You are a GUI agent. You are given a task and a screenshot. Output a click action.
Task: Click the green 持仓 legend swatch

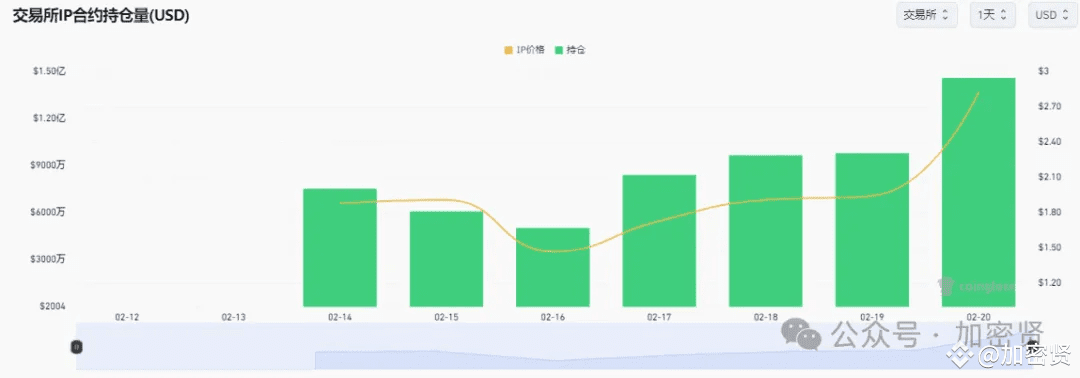click(559, 50)
